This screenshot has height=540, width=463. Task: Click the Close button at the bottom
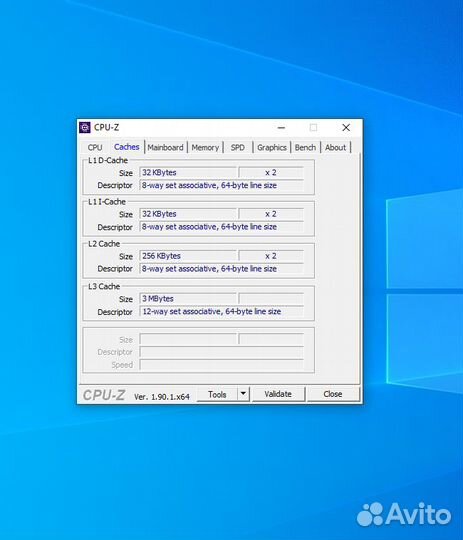[333, 394]
